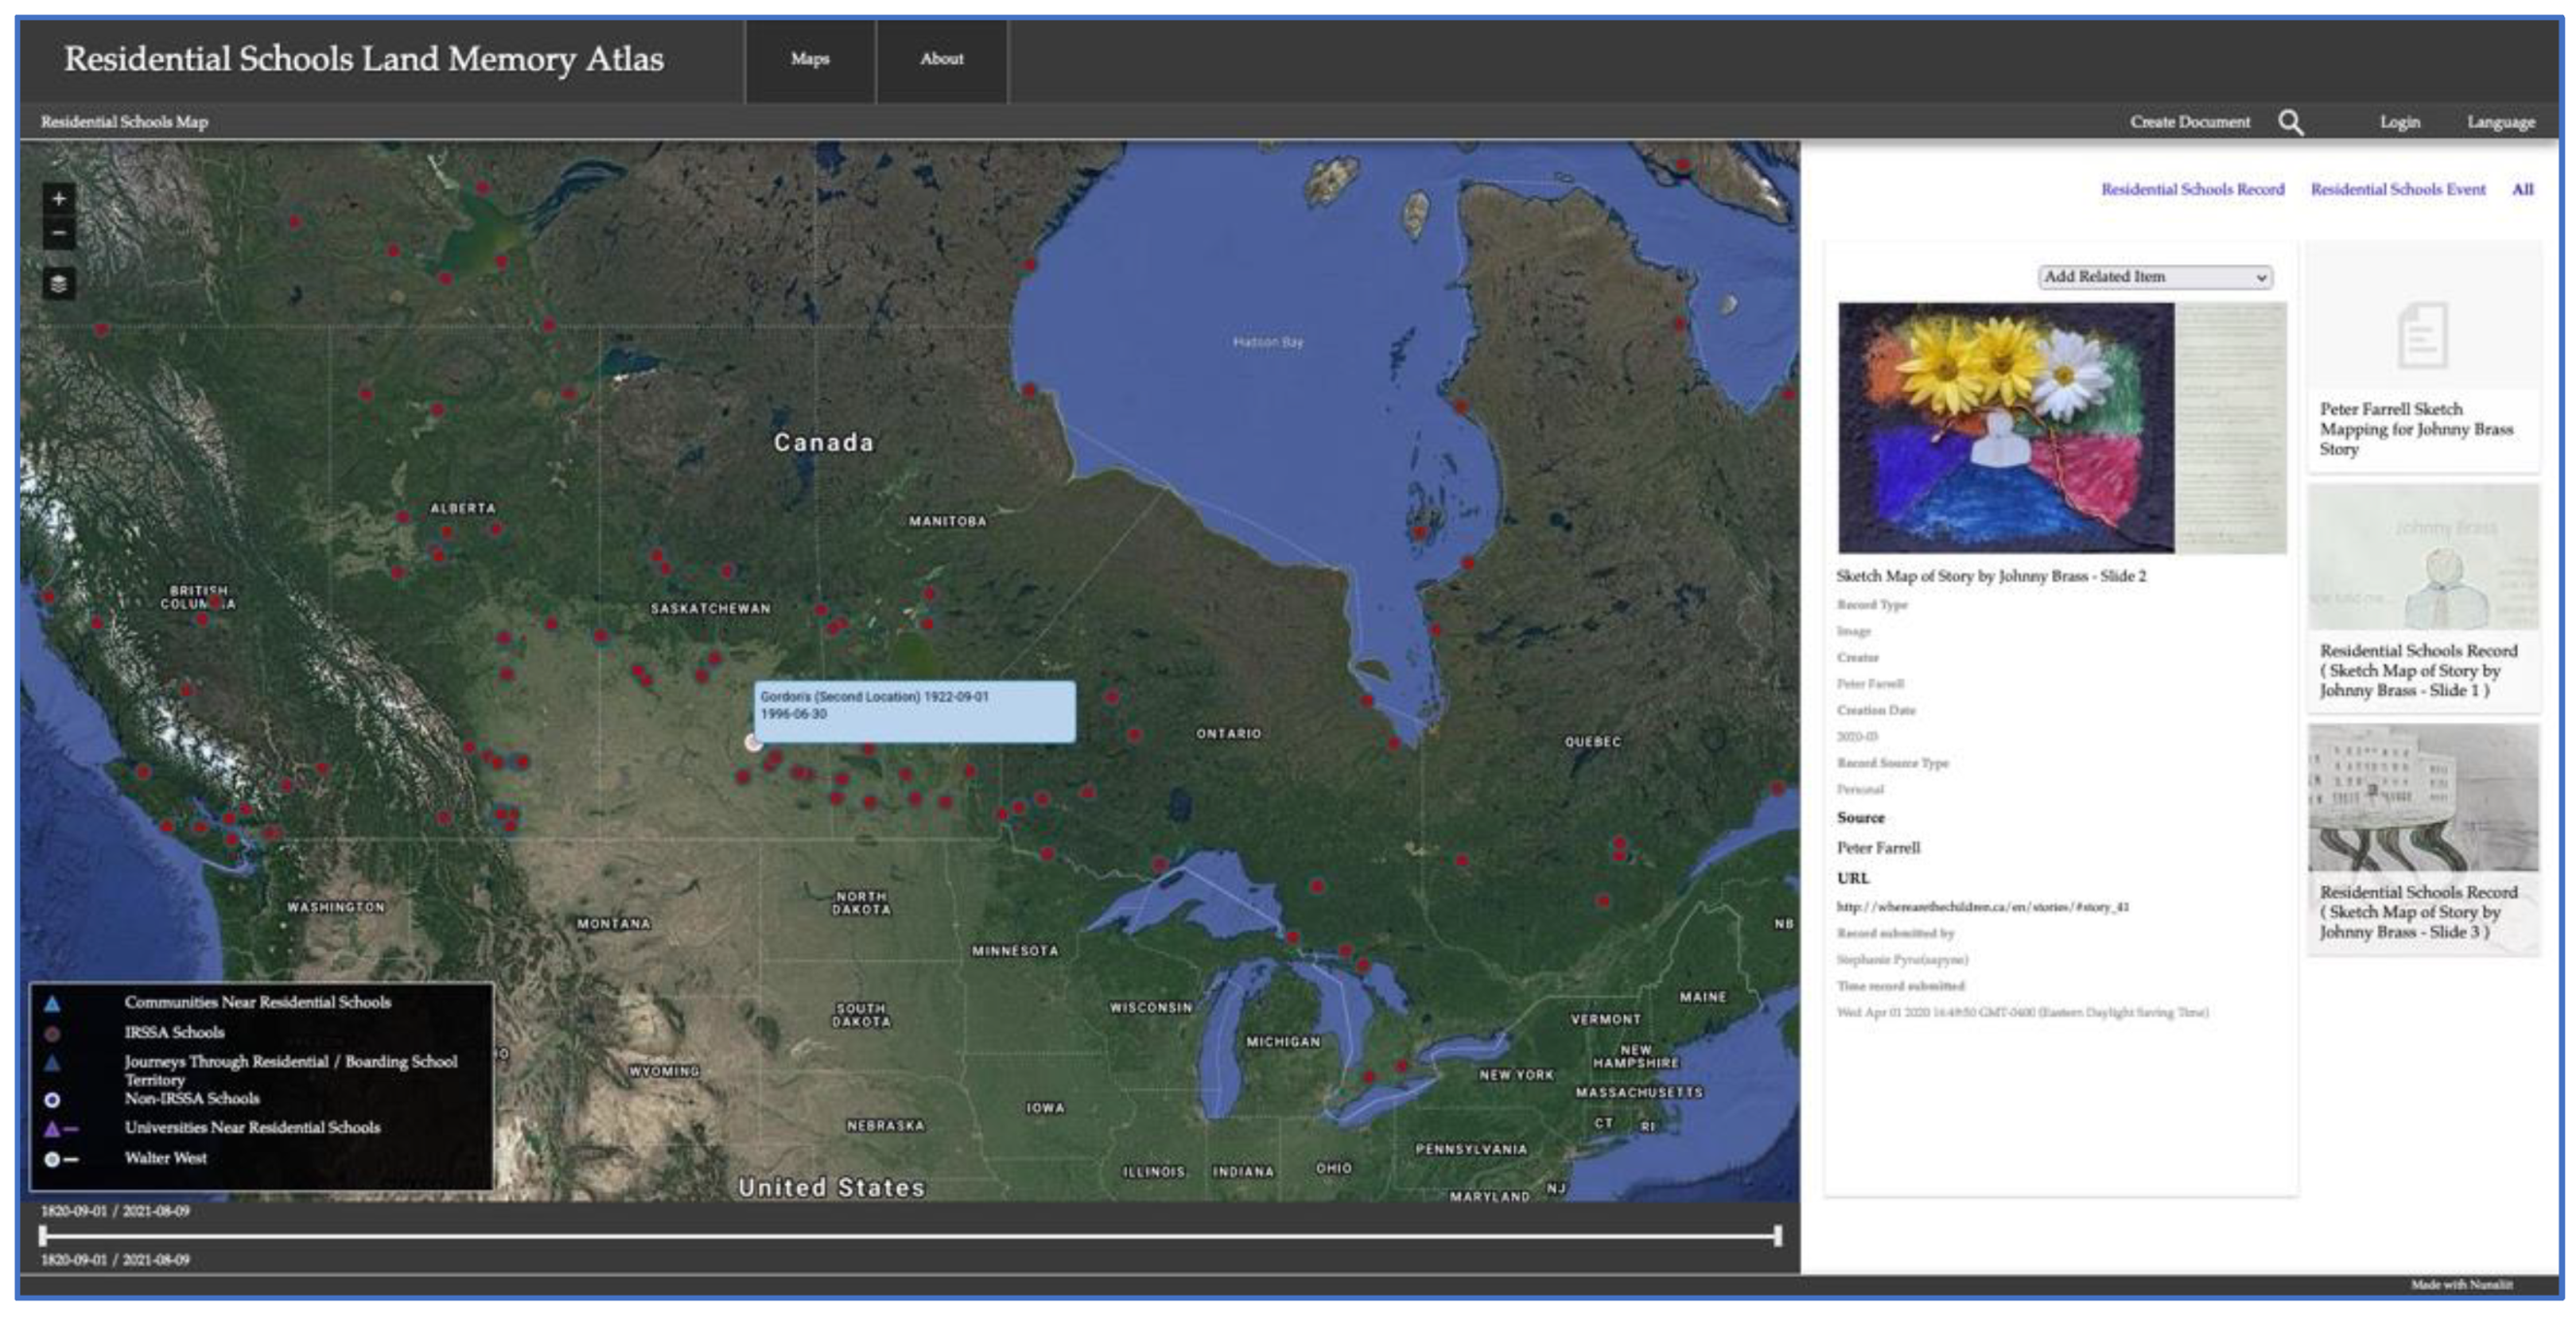Zoom out with the minus map button
The width and height of the screenshot is (2576, 1317).
click(x=59, y=233)
